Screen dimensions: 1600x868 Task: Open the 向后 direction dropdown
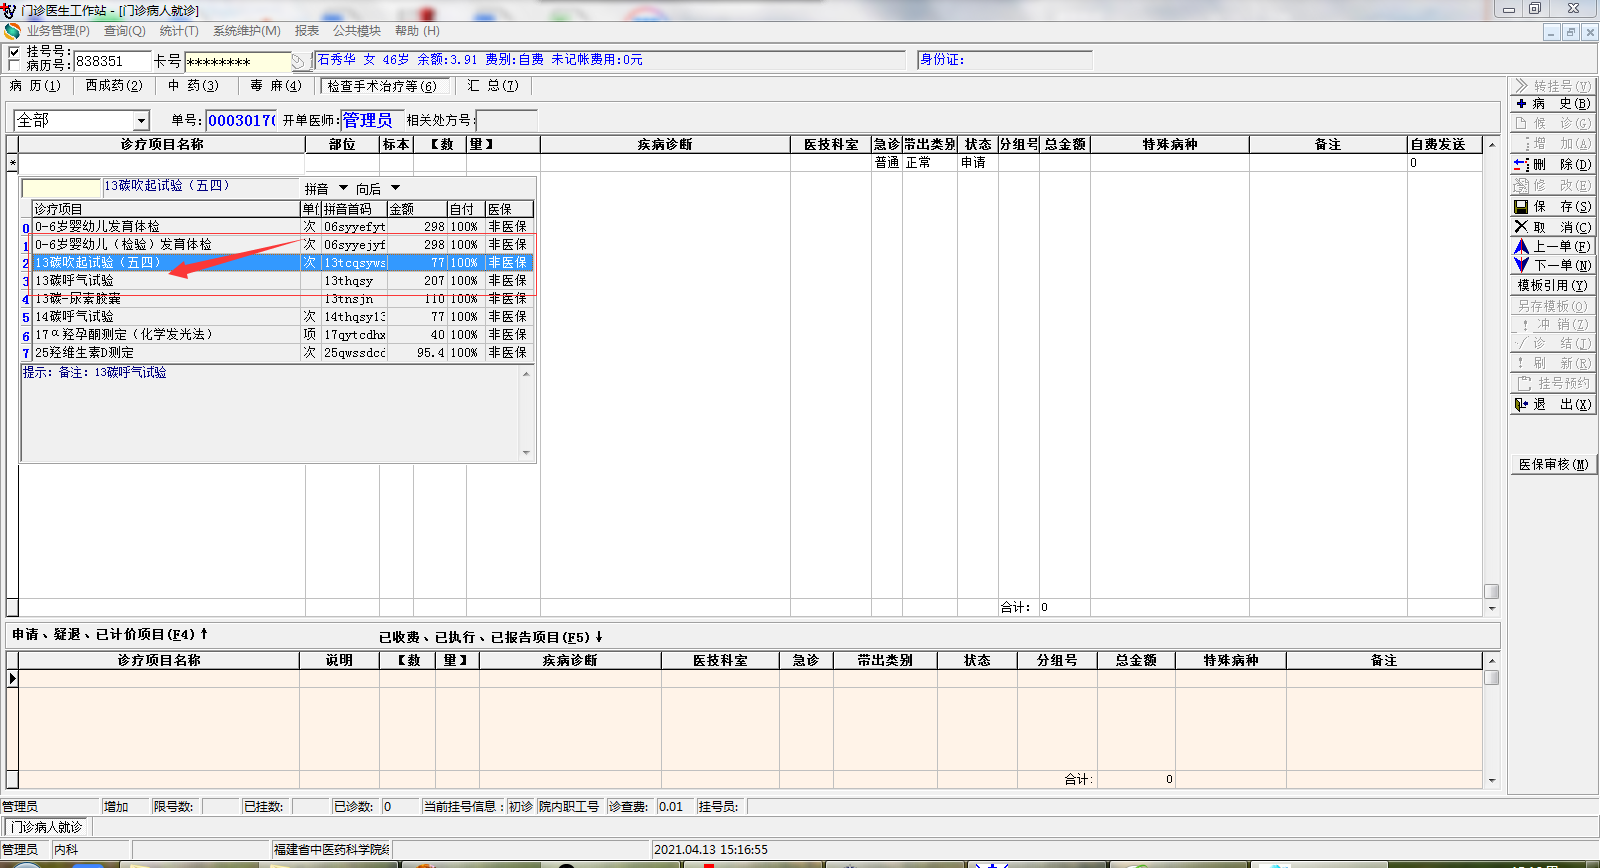395,188
